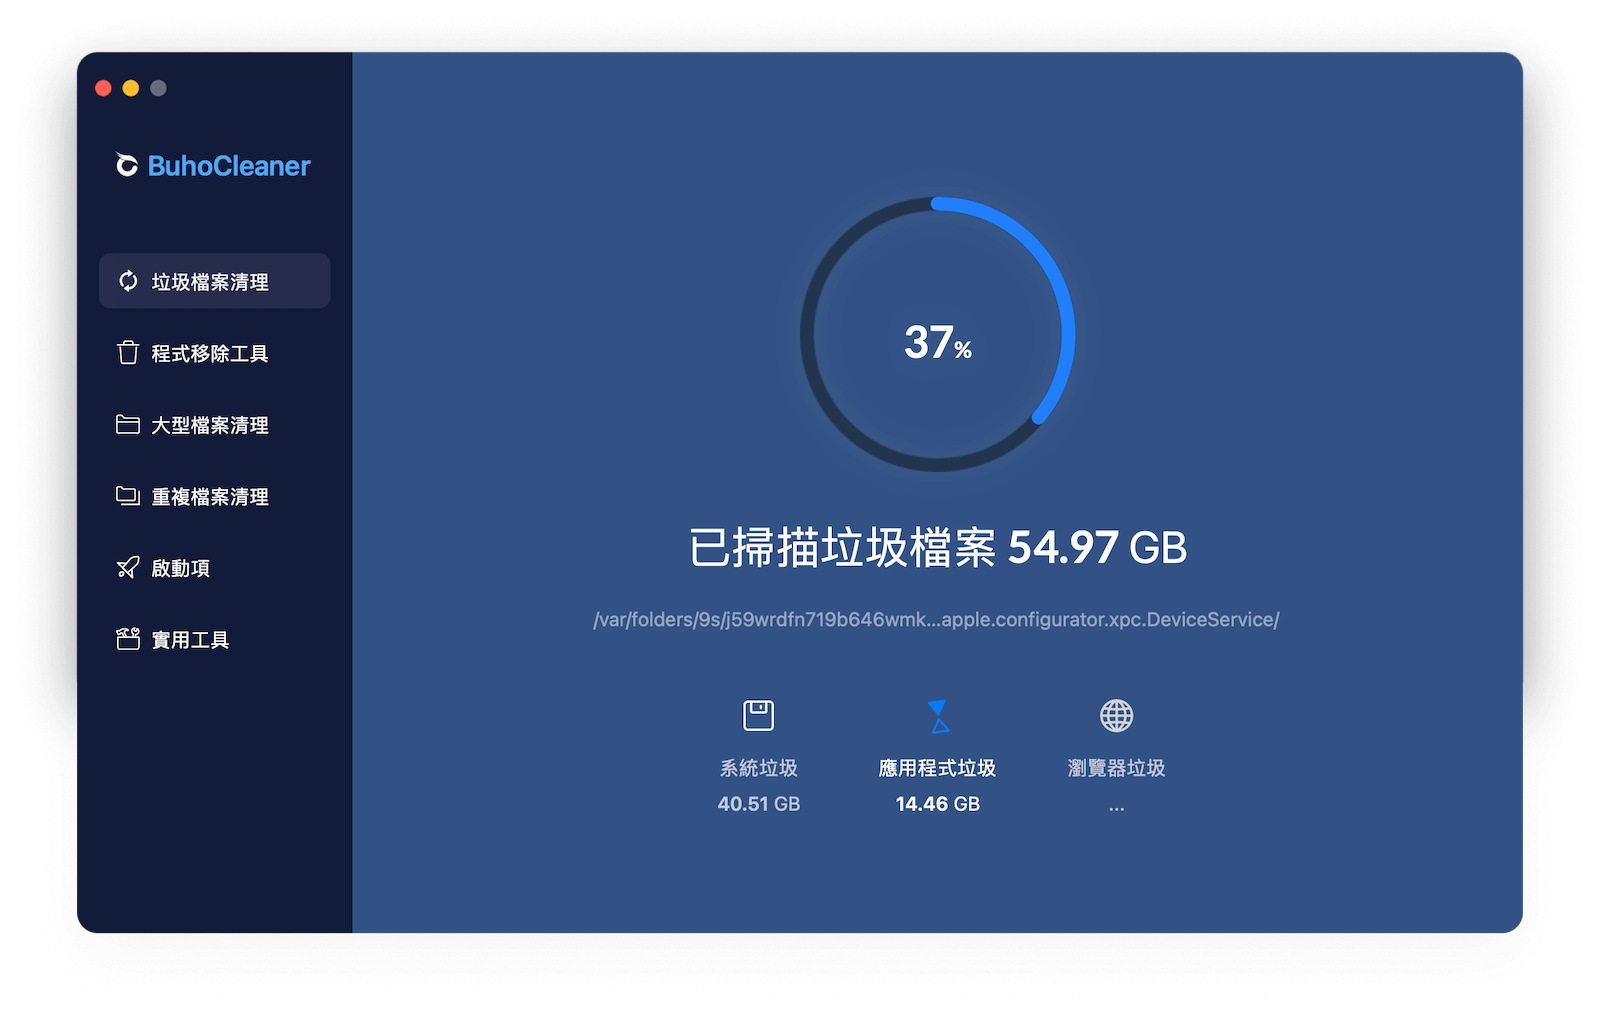Click the 37% percentage text

pos(938,342)
